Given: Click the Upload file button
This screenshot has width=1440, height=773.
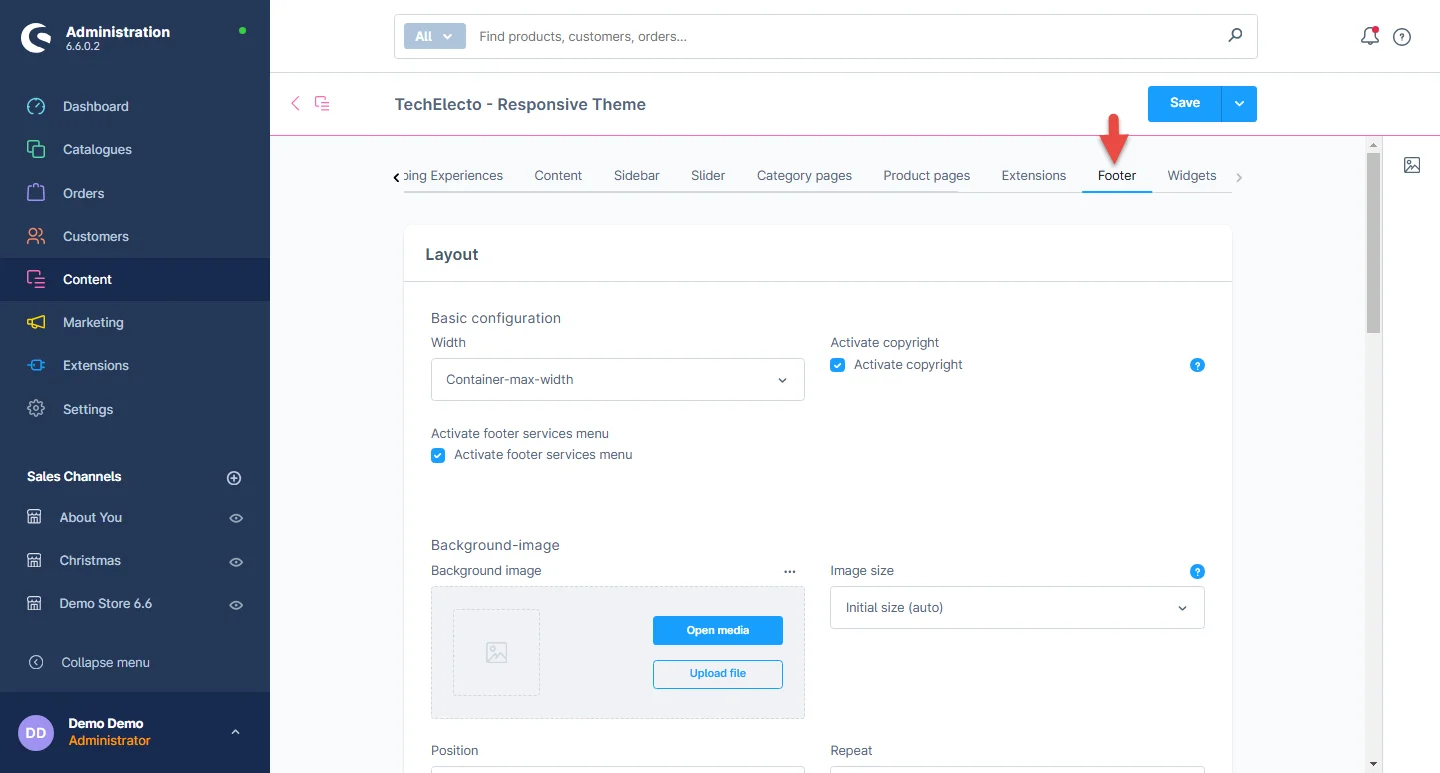Looking at the screenshot, I should 717,674.
